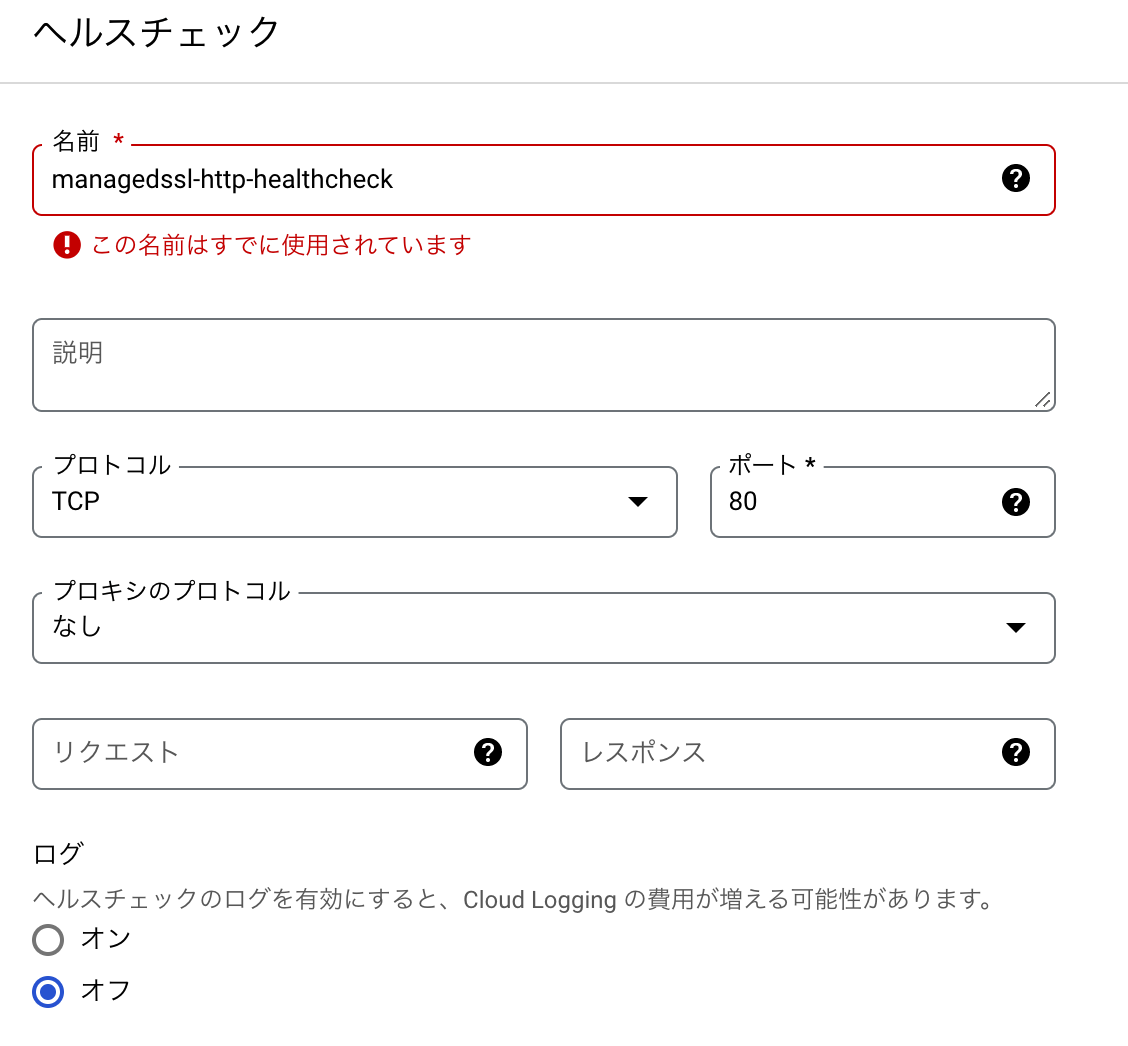Show help for the リクエスト input

click(488, 753)
